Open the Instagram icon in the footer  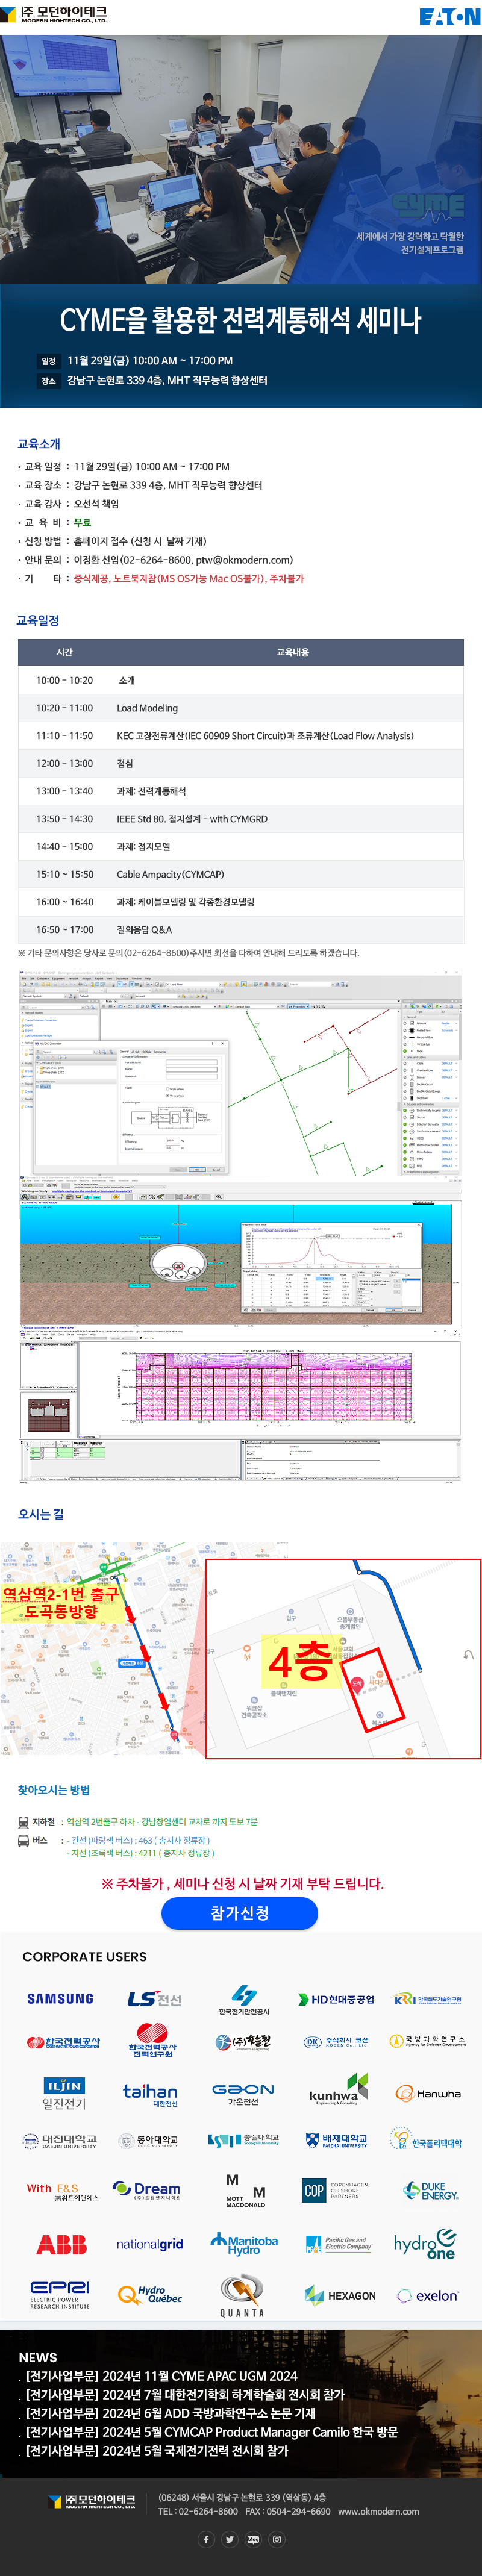[x=277, y=2539]
